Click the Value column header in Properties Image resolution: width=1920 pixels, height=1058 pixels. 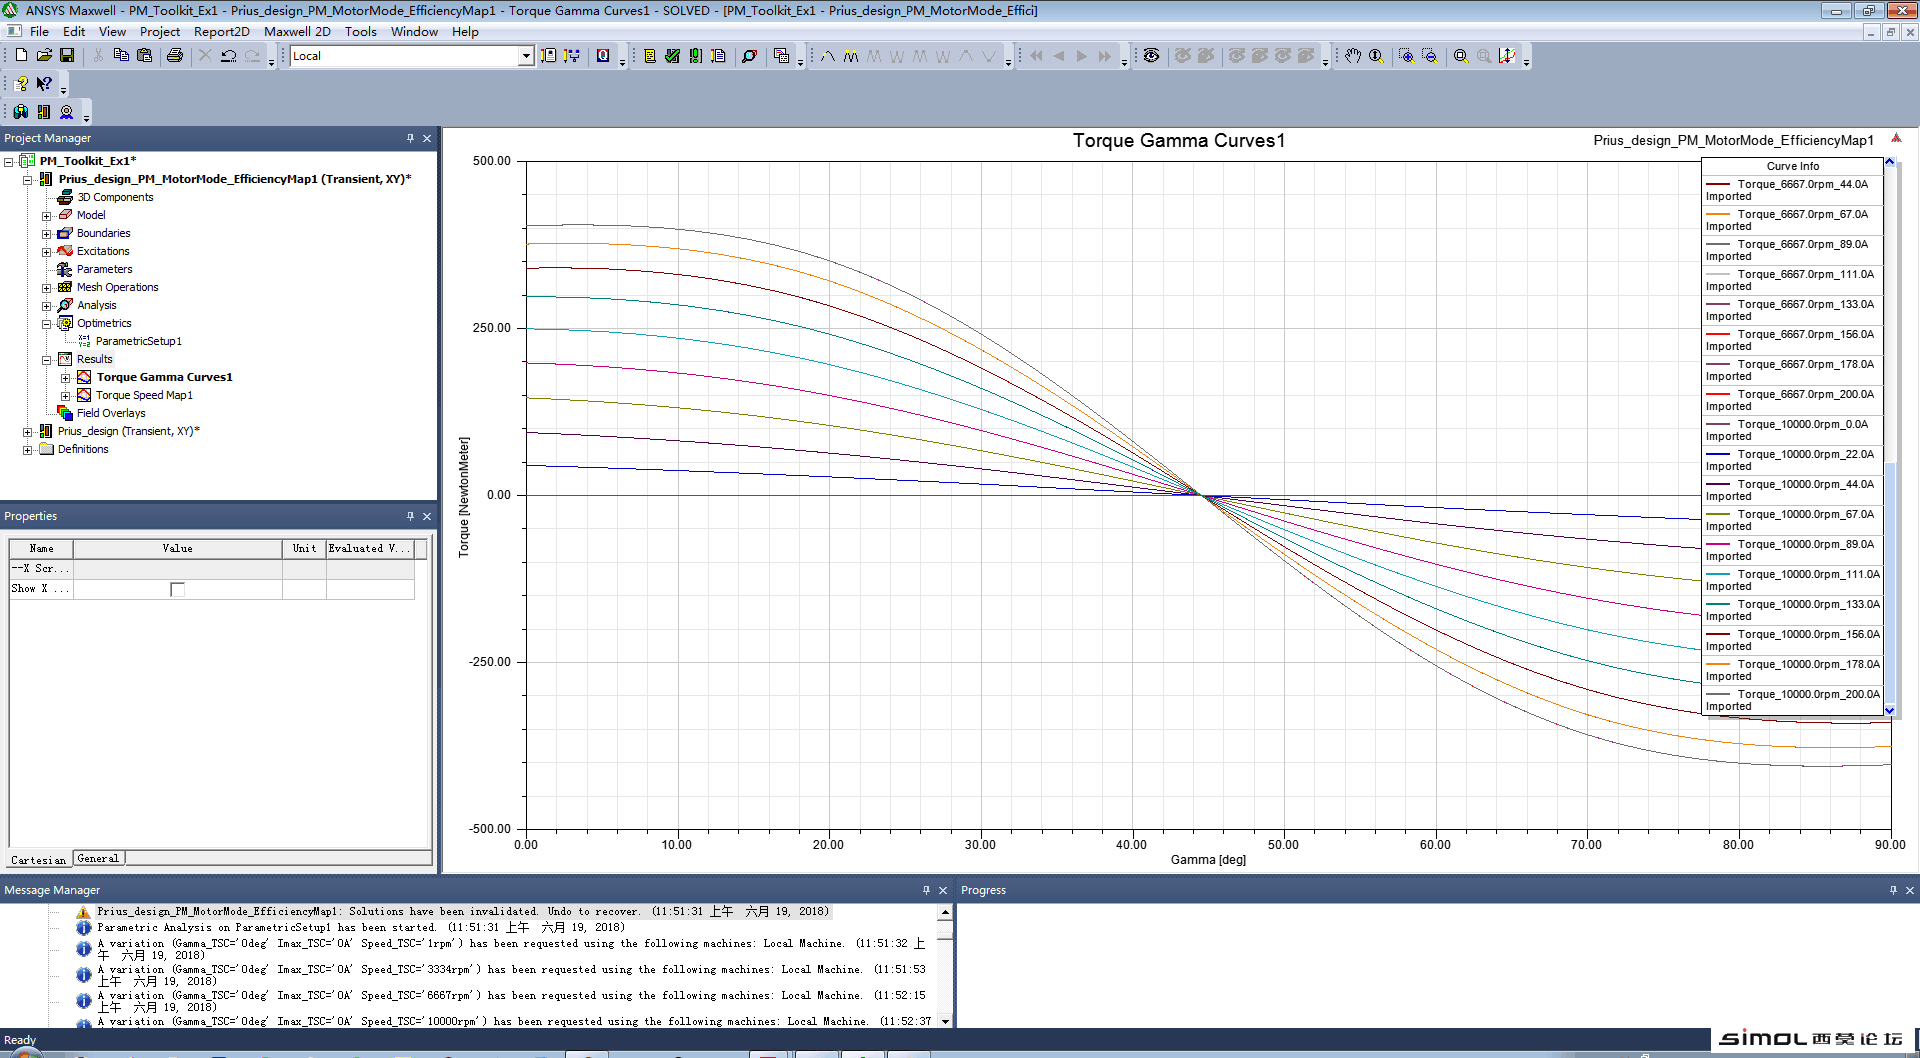point(177,548)
